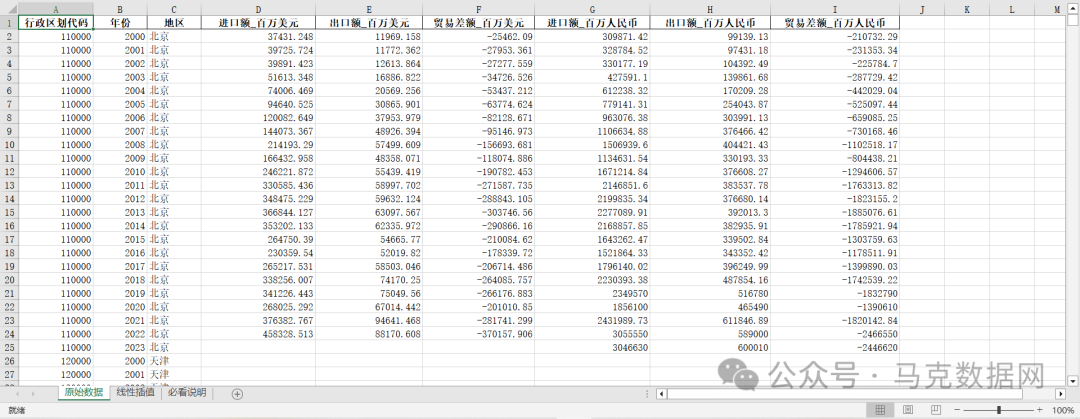Open the 原始数据 sheet tab

pyautogui.click(x=83, y=393)
